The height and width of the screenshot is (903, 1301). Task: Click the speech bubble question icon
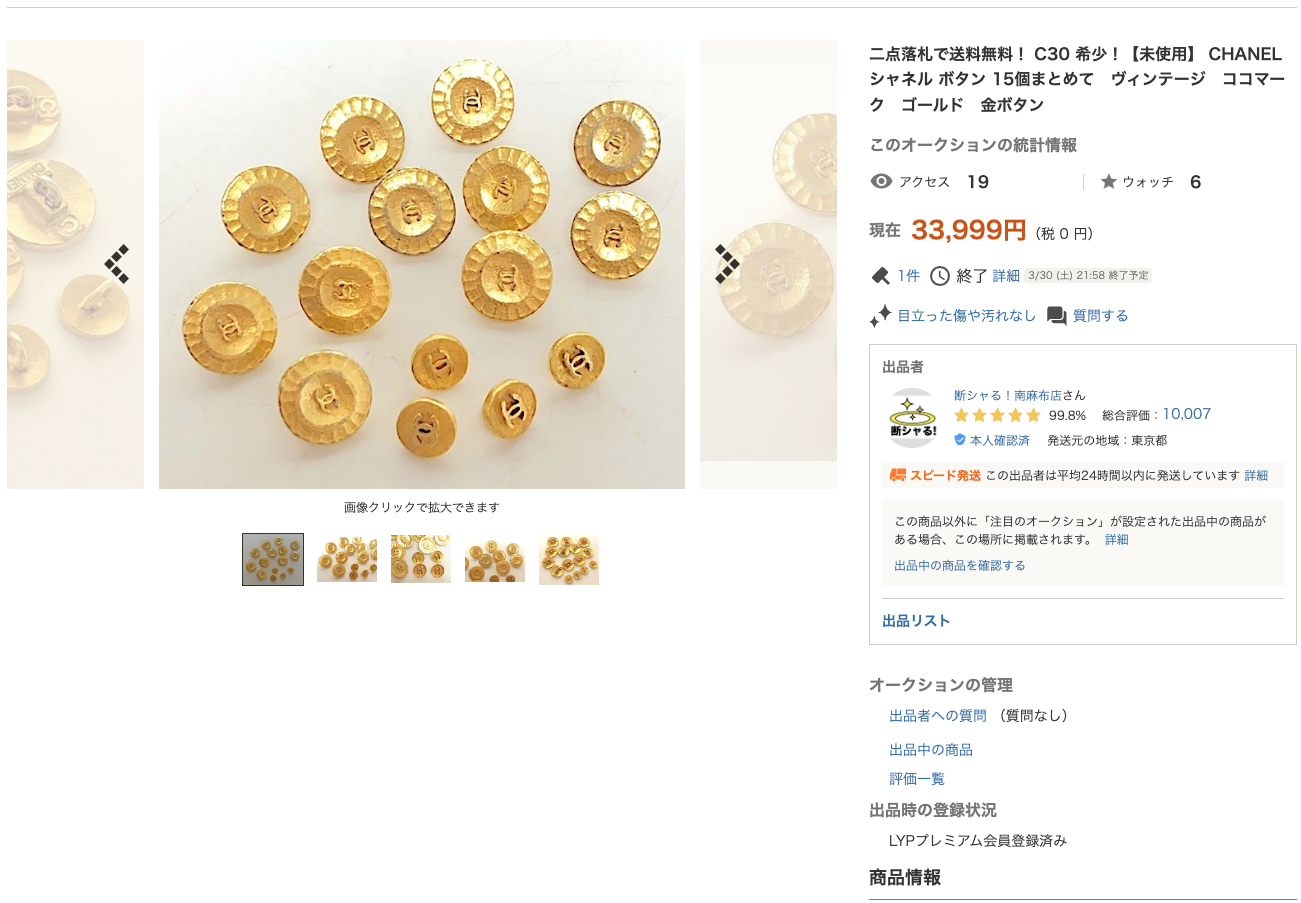coord(1056,316)
